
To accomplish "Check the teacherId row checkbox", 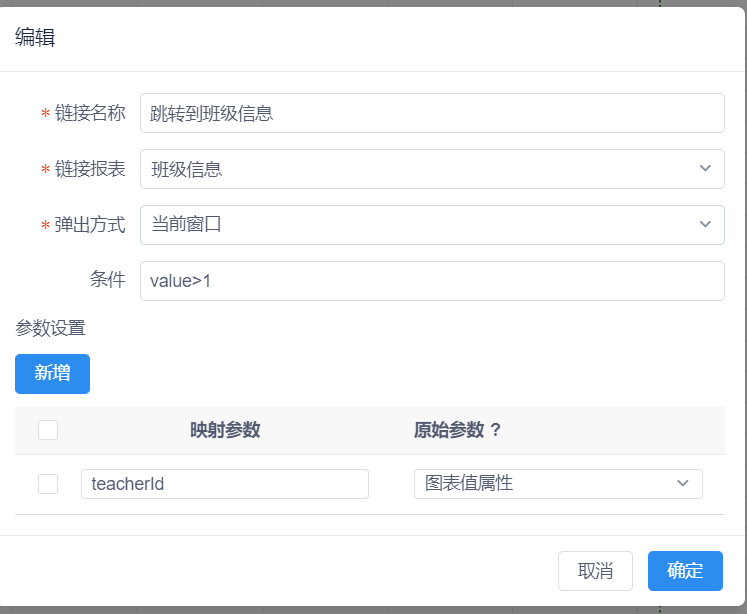I will [48, 484].
